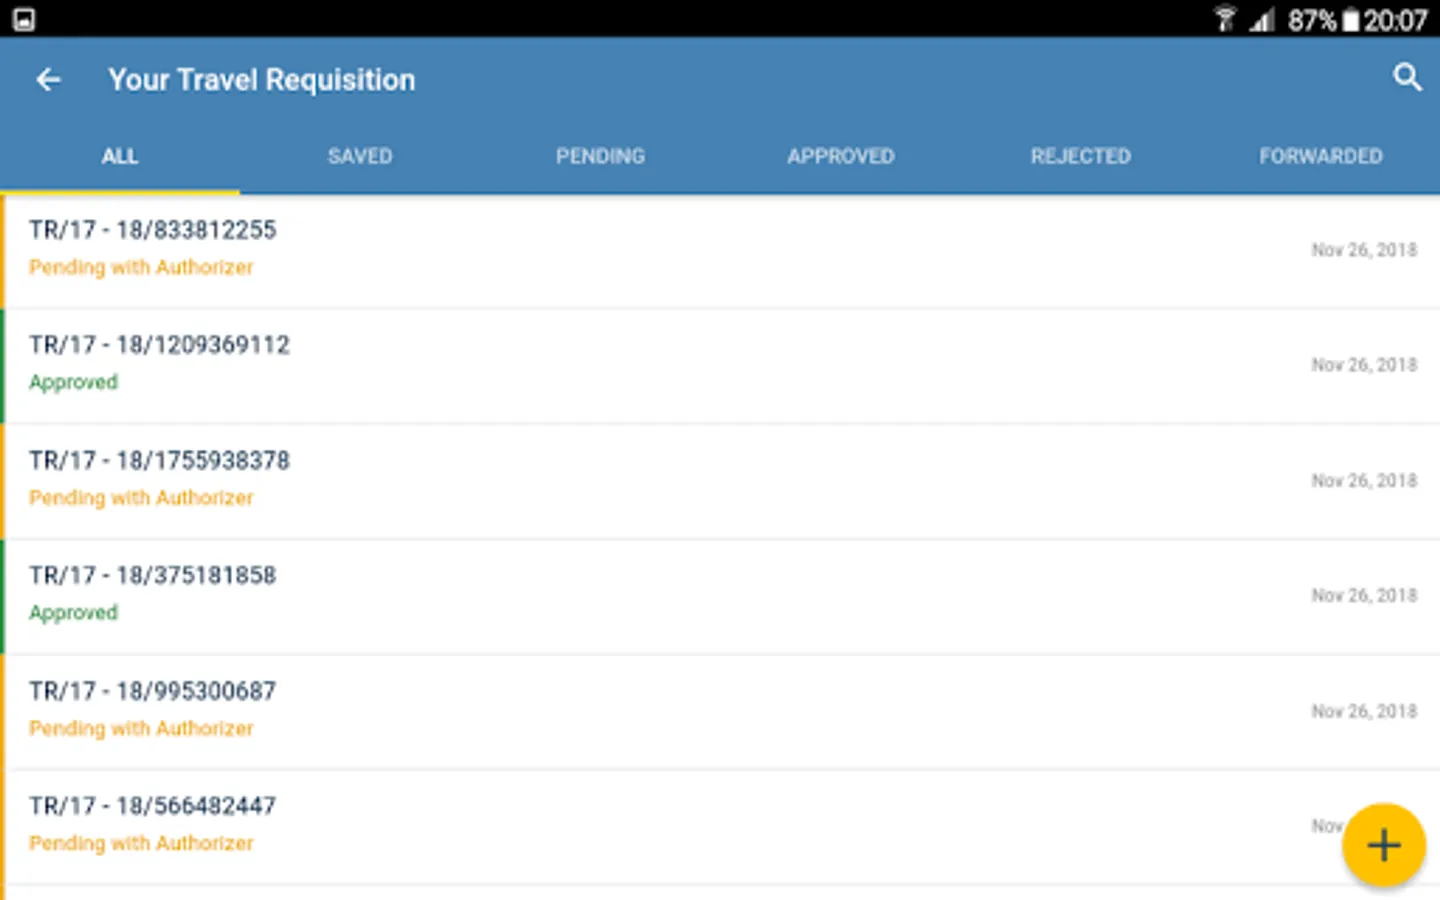This screenshot has width=1440, height=900.
Task: Tap the Wi-Fi signal status icon
Action: coord(1224,19)
